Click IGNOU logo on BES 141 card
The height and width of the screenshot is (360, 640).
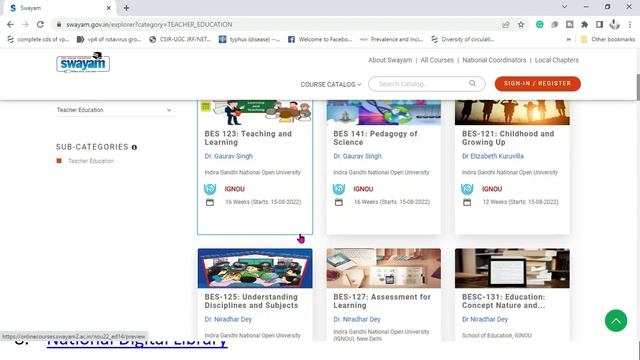(339, 189)
